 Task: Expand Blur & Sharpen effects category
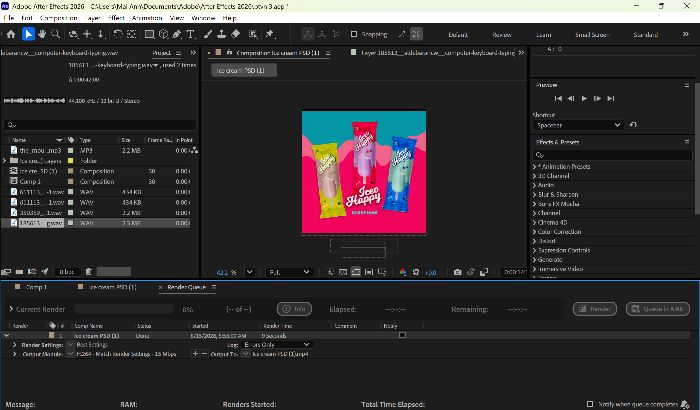point(534,194)
